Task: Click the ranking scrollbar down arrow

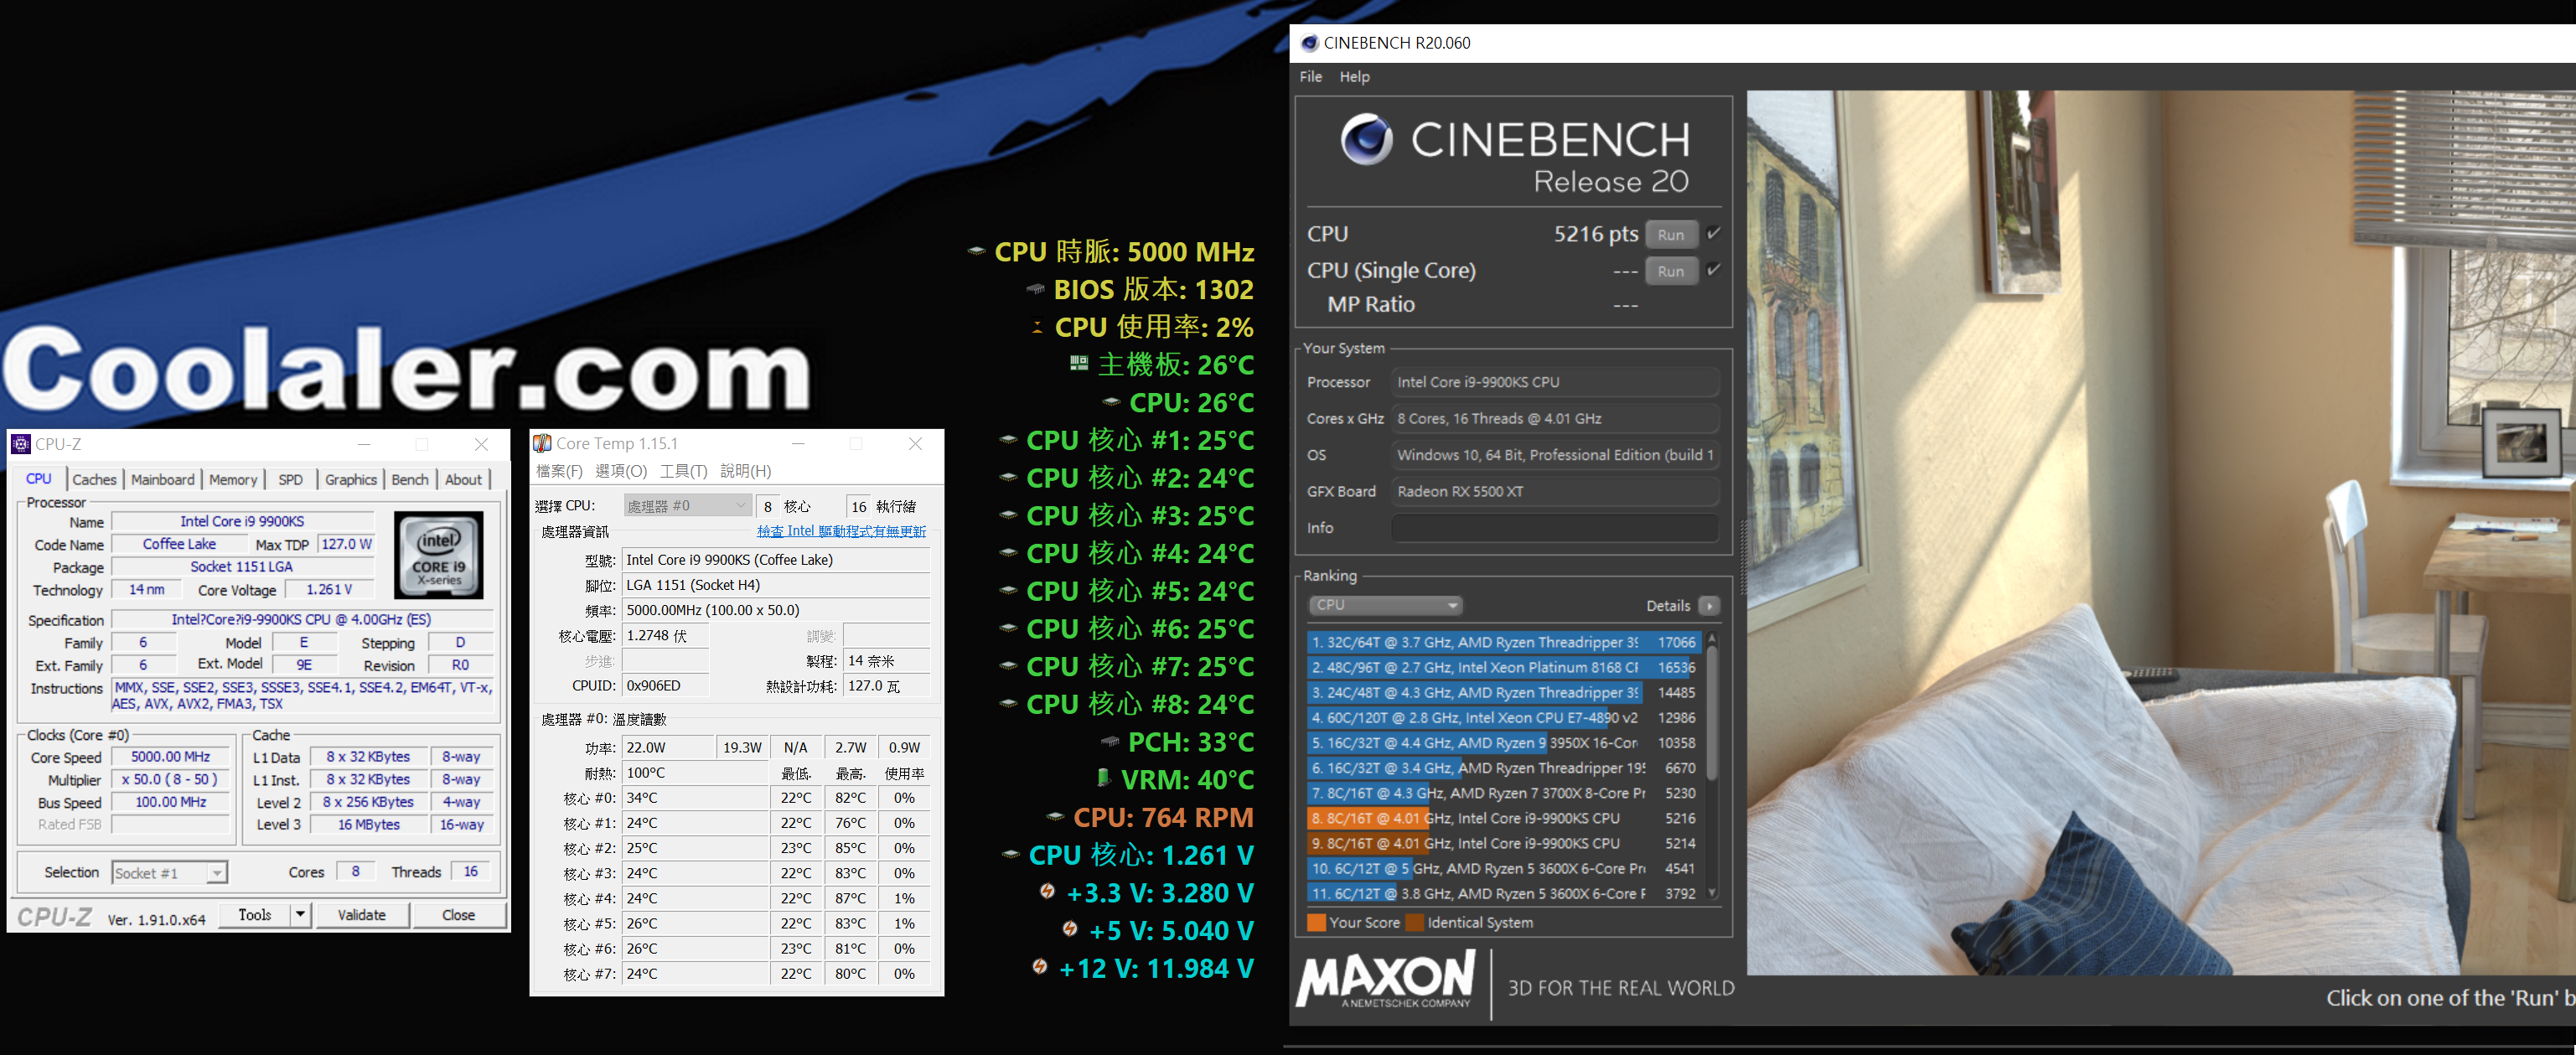Action: point(1712,894)
